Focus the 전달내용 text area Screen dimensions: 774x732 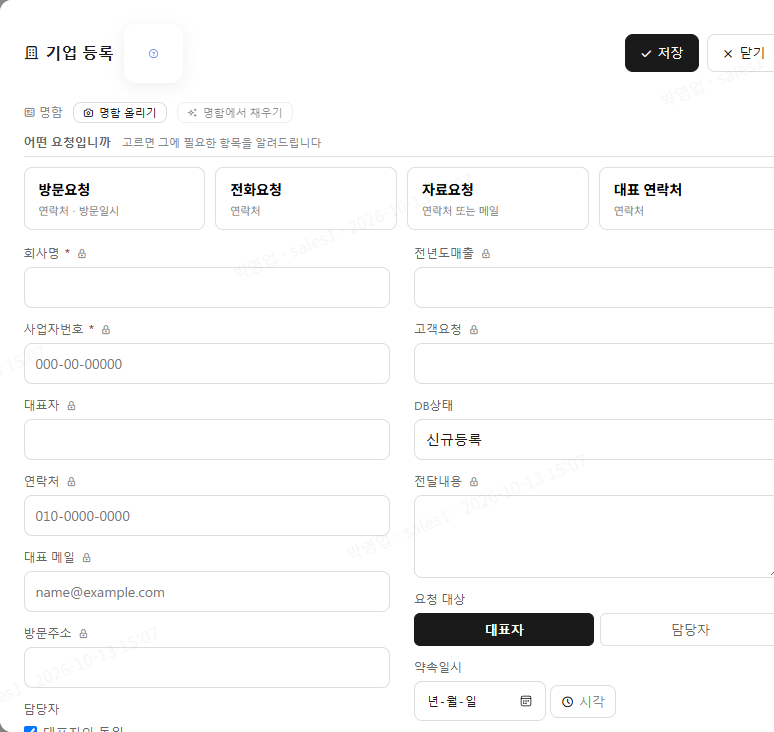(594, 537)
